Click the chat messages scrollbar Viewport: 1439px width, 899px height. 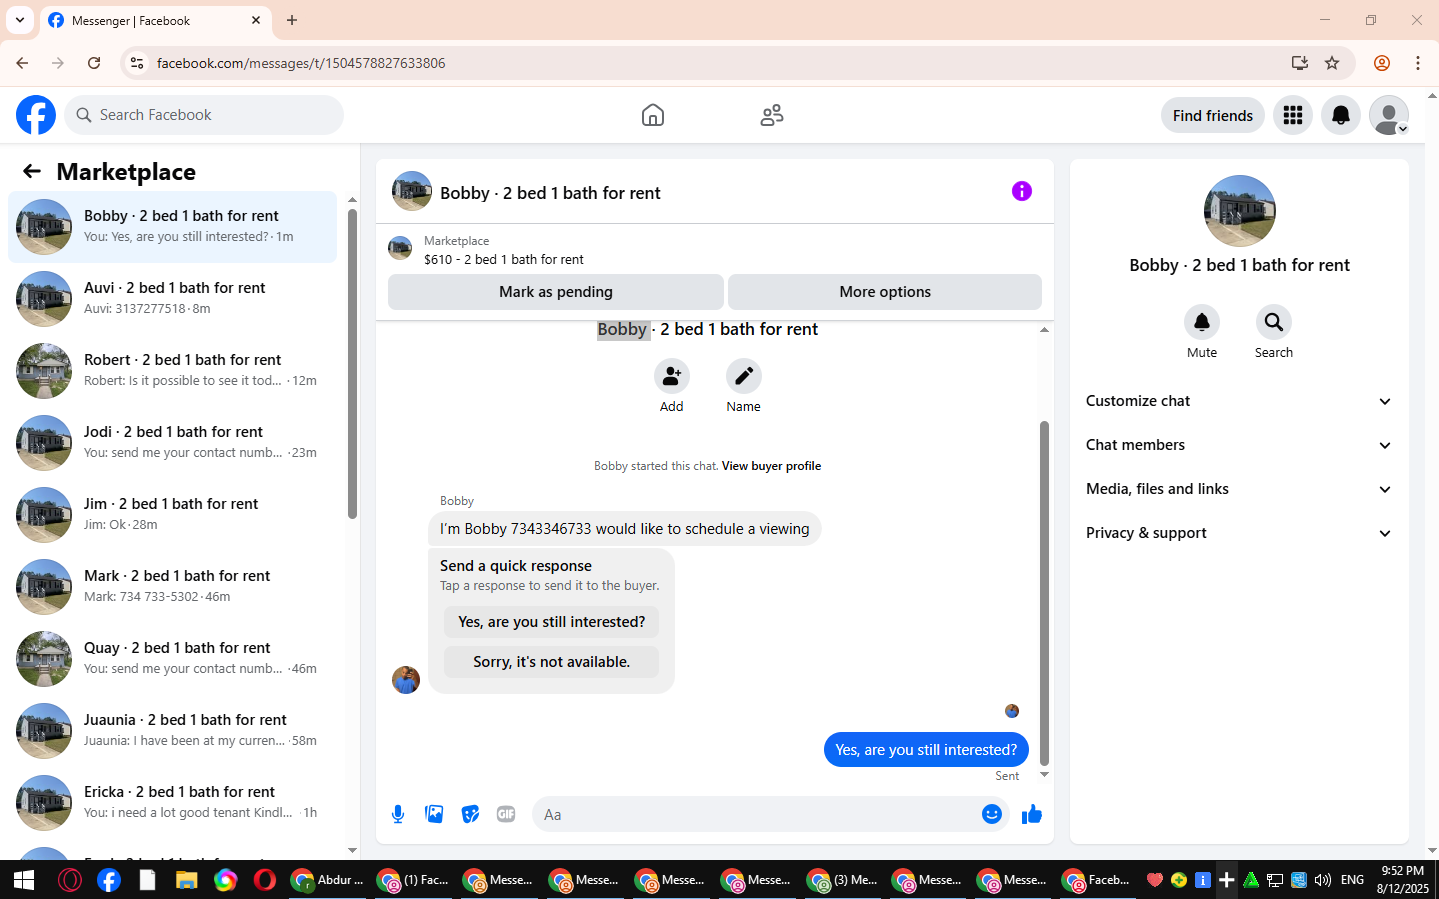[1044, 593]
